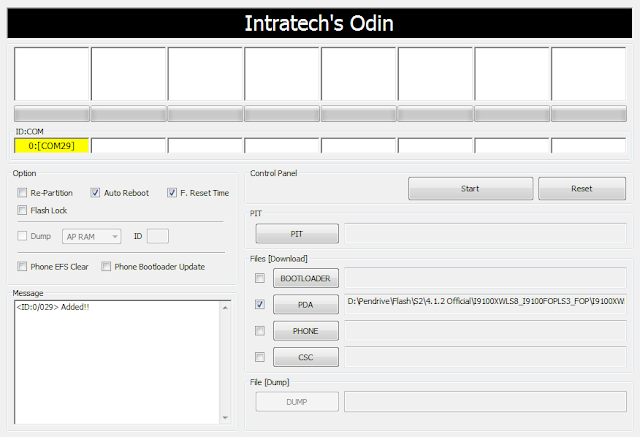This screenshot has width=640, height=437.
Task: Click the Start button
Action: point(471,189)
